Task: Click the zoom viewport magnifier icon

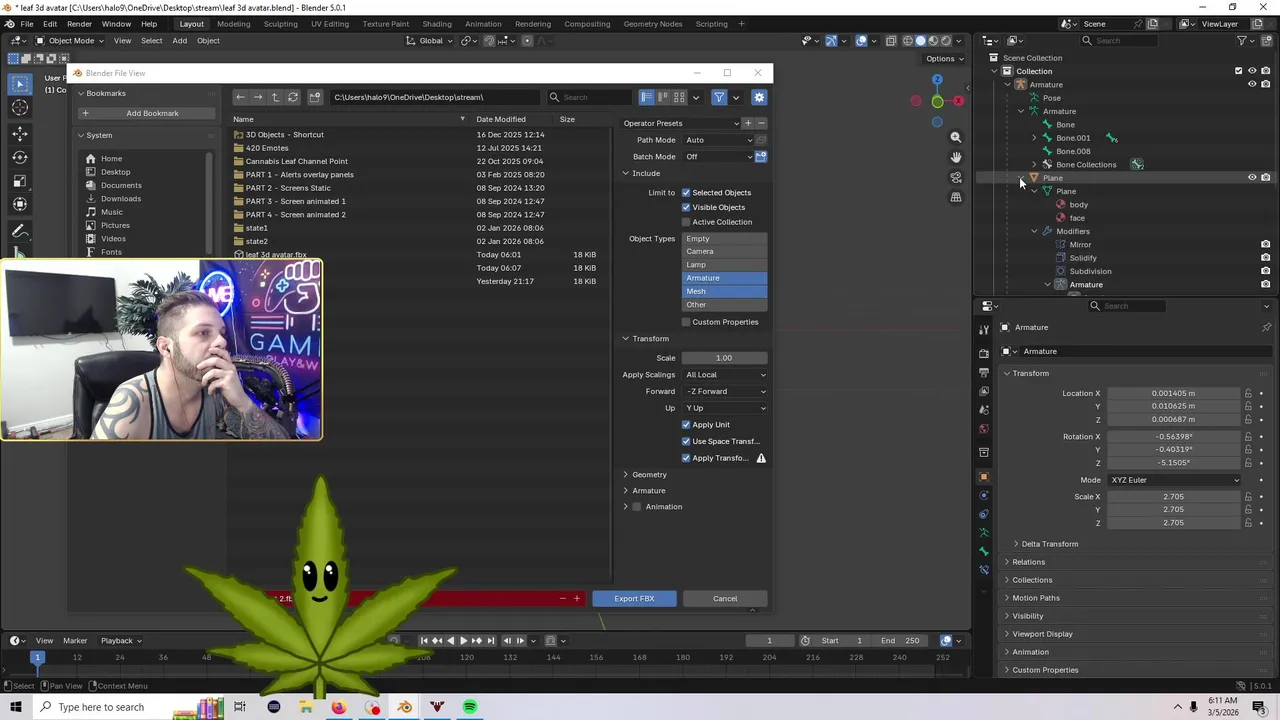Action: (956, 138)
